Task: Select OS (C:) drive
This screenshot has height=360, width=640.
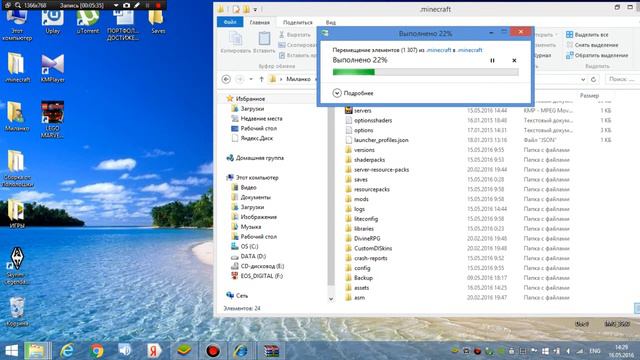Action: point(245,246)
